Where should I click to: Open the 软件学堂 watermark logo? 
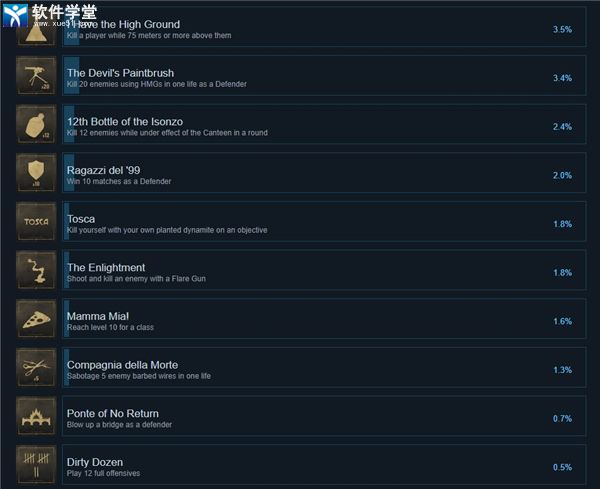point(50,15)
